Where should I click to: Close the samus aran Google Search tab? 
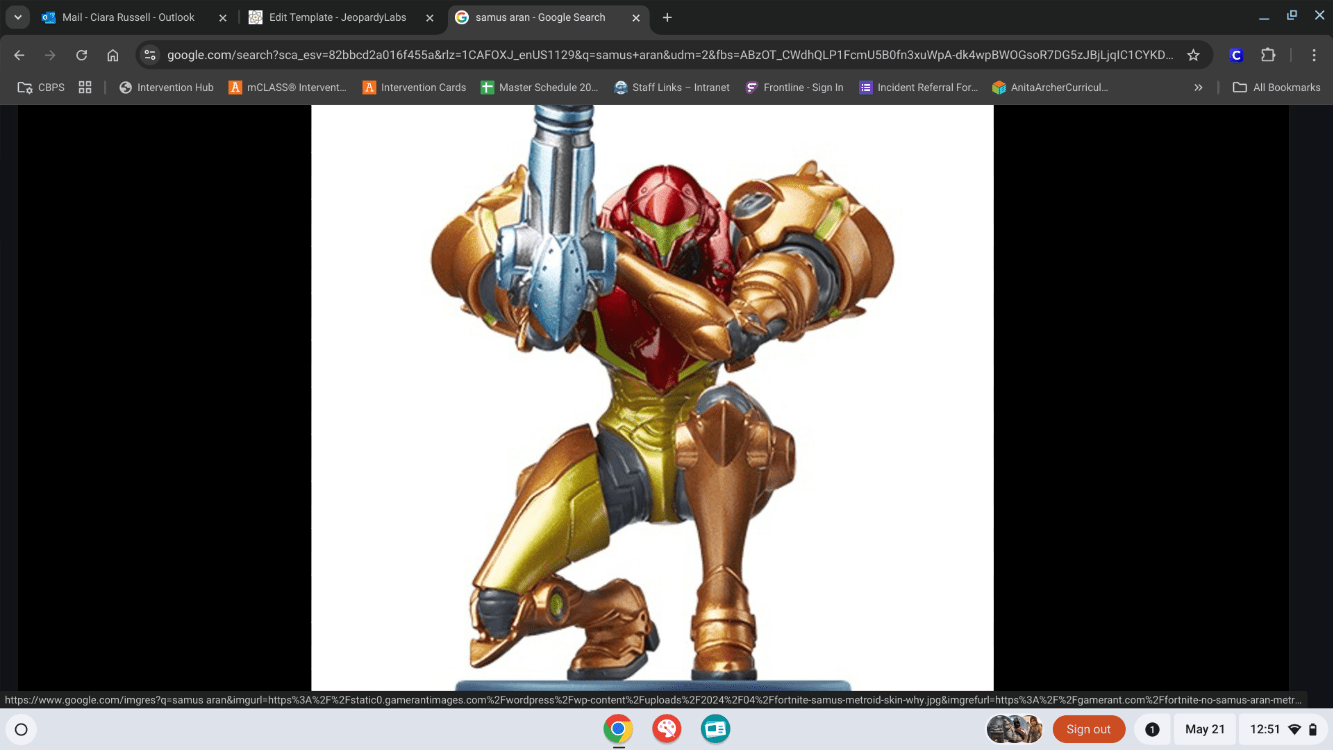[635, 17]
